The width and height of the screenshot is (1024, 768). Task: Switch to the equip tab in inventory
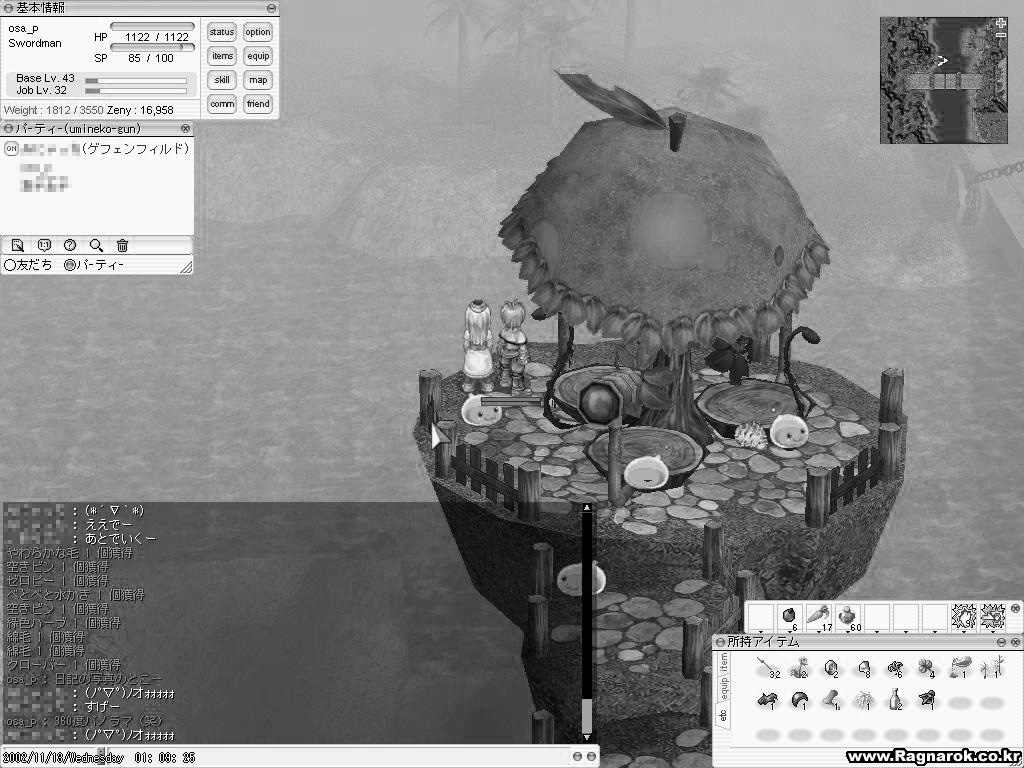tap(723, 686)
